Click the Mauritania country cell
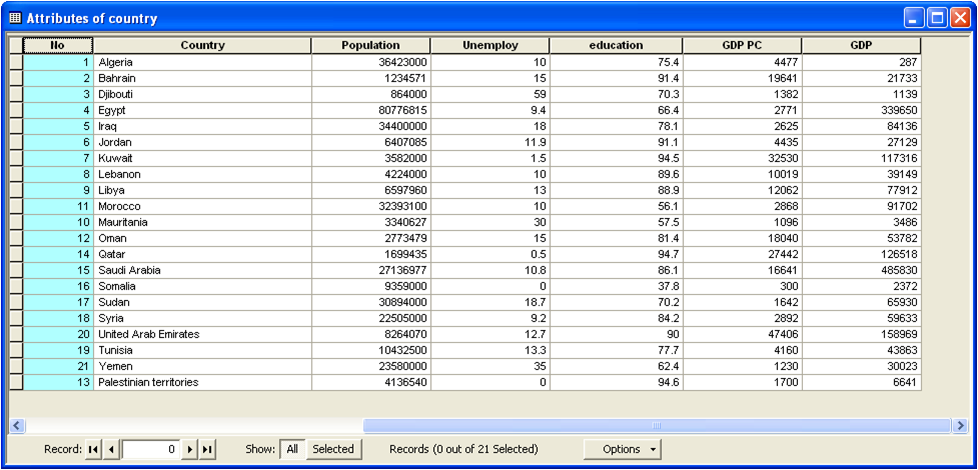978x470 pixels. [x=203, y=223]
